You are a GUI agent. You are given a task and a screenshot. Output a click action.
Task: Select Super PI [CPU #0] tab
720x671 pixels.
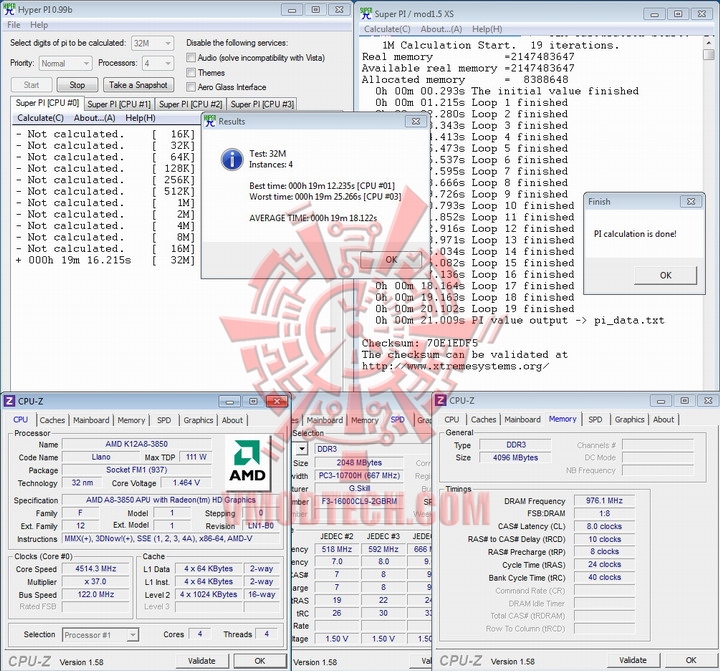pos(47,103)
